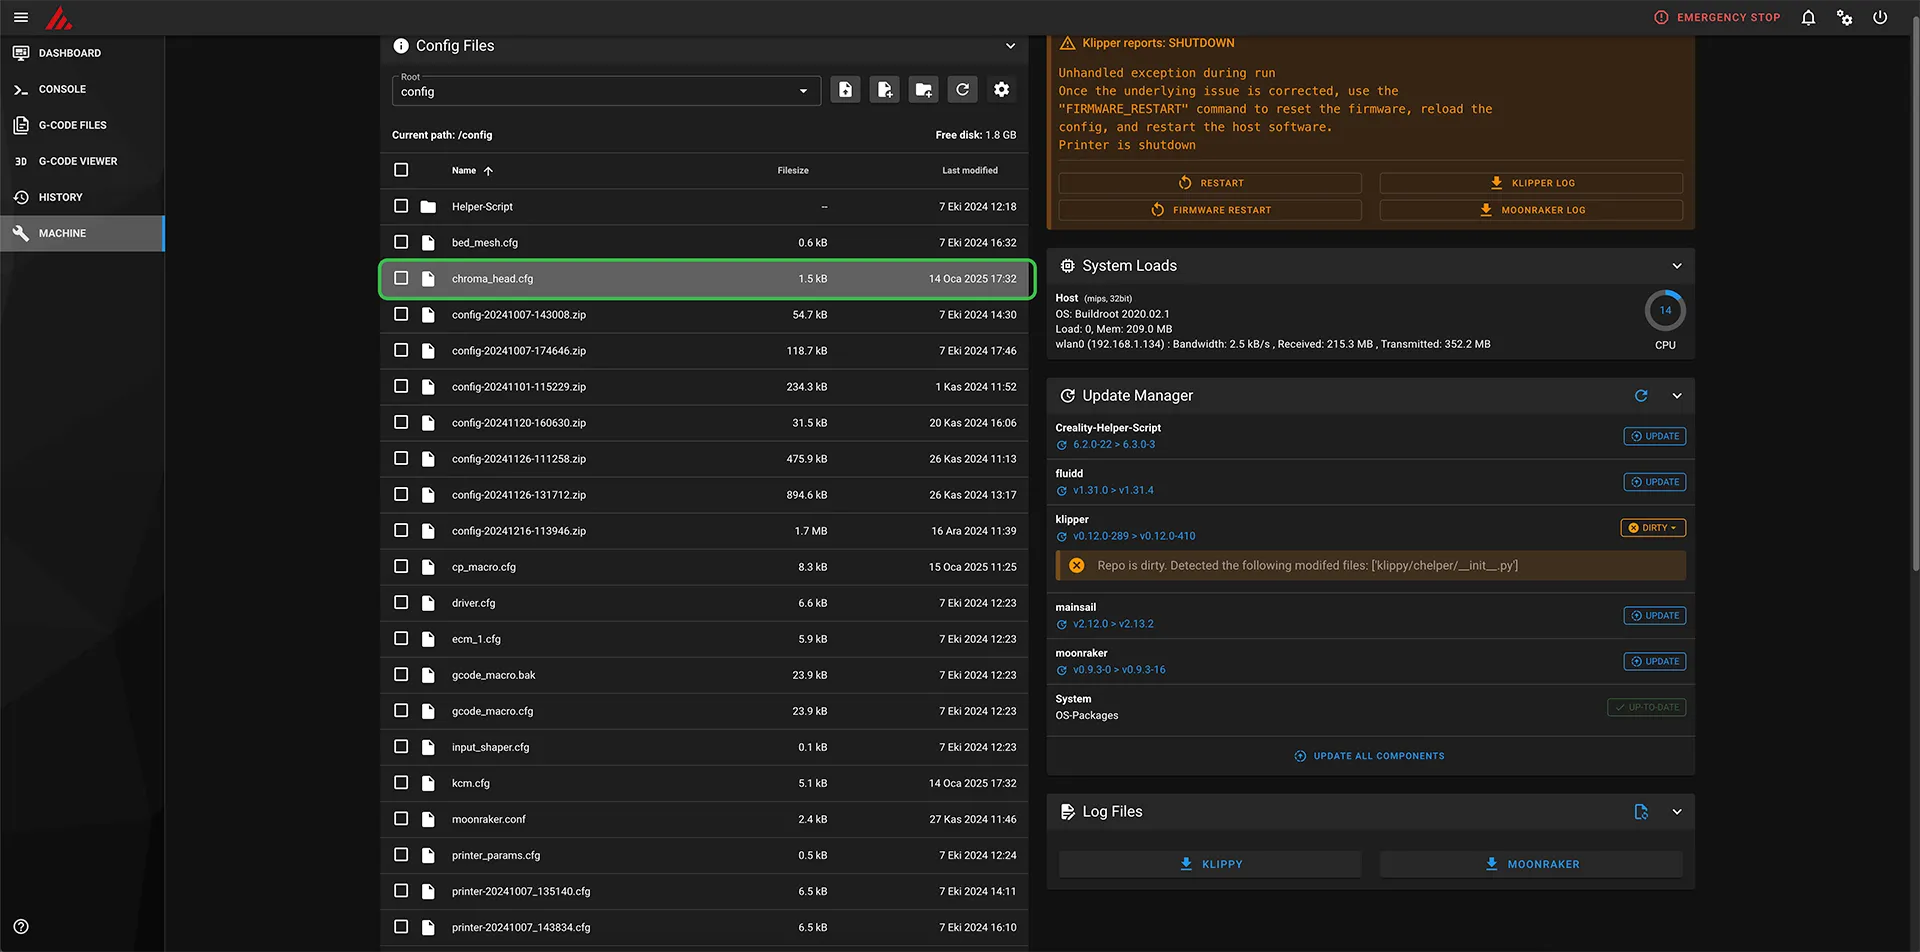Open the help question mark icon
Screen dimensions: 1920x952
(x=21, y=926)
